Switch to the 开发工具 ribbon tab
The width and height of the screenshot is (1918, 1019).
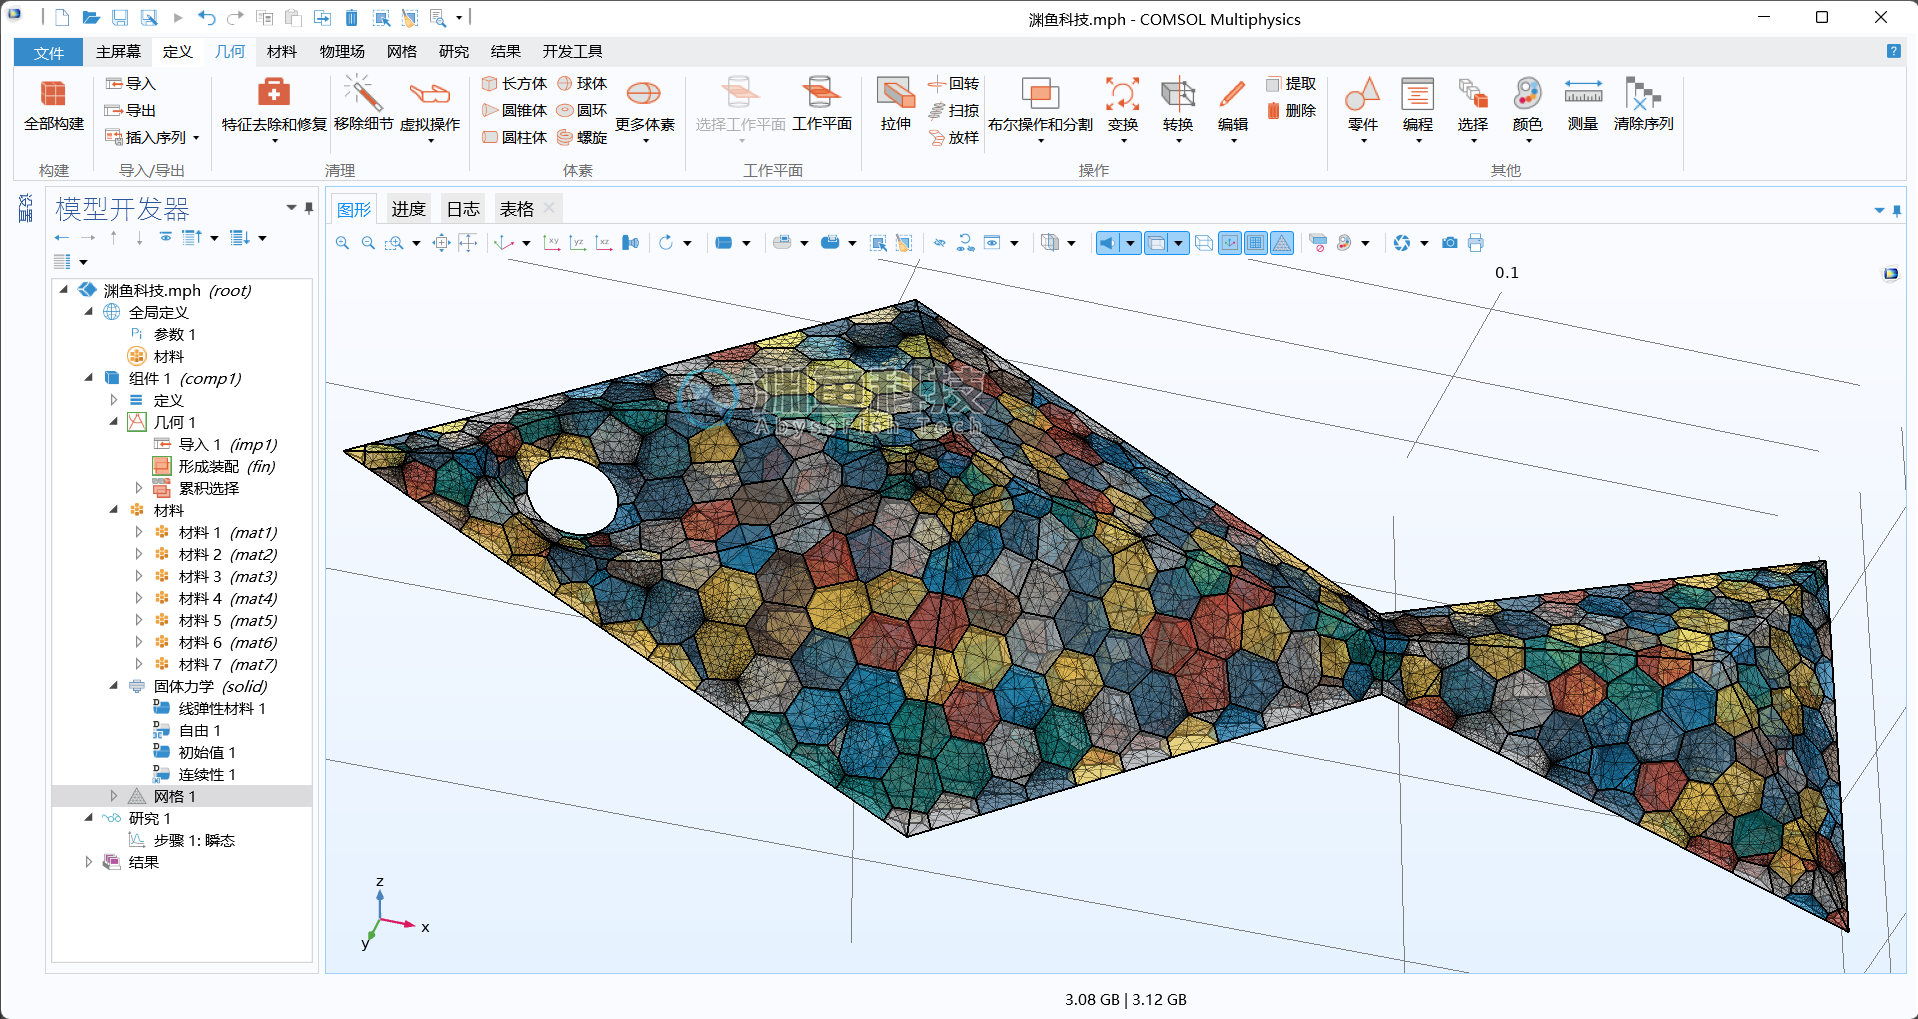tap(572, 52)
